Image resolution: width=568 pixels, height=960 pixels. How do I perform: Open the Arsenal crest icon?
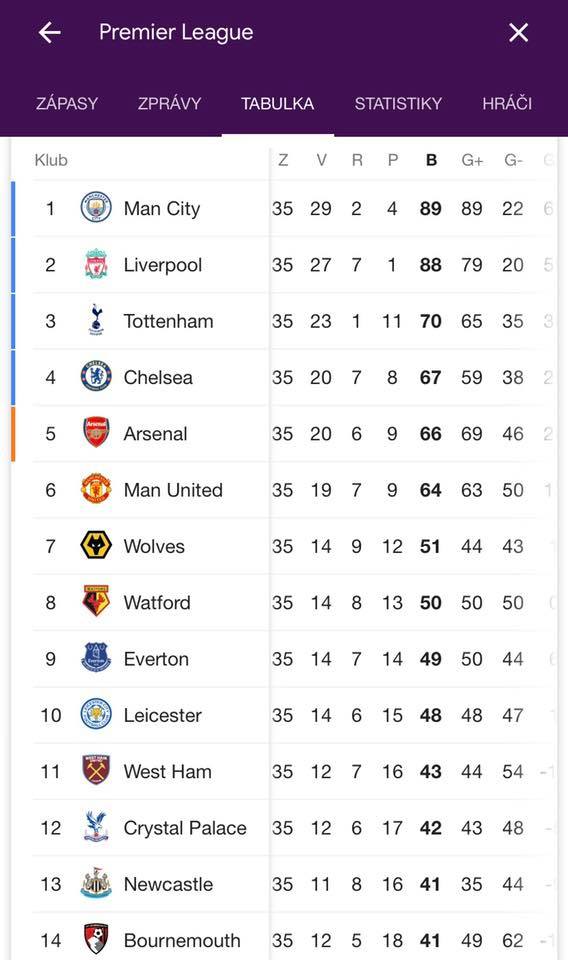[96, 432]
